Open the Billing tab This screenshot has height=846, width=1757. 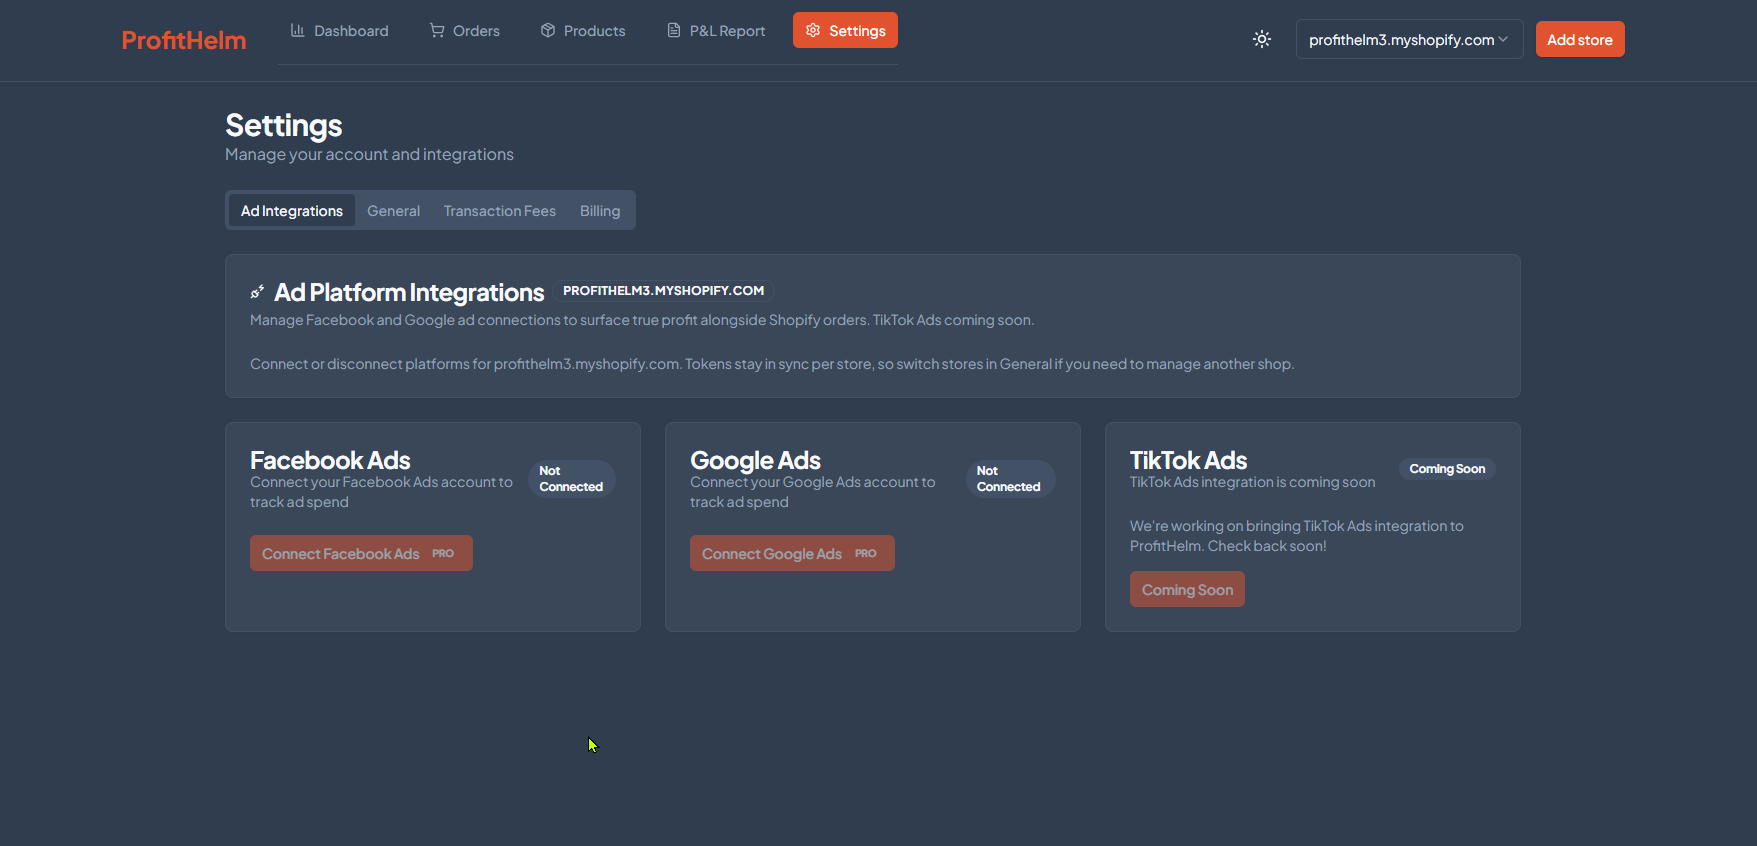tap(600, 210)
